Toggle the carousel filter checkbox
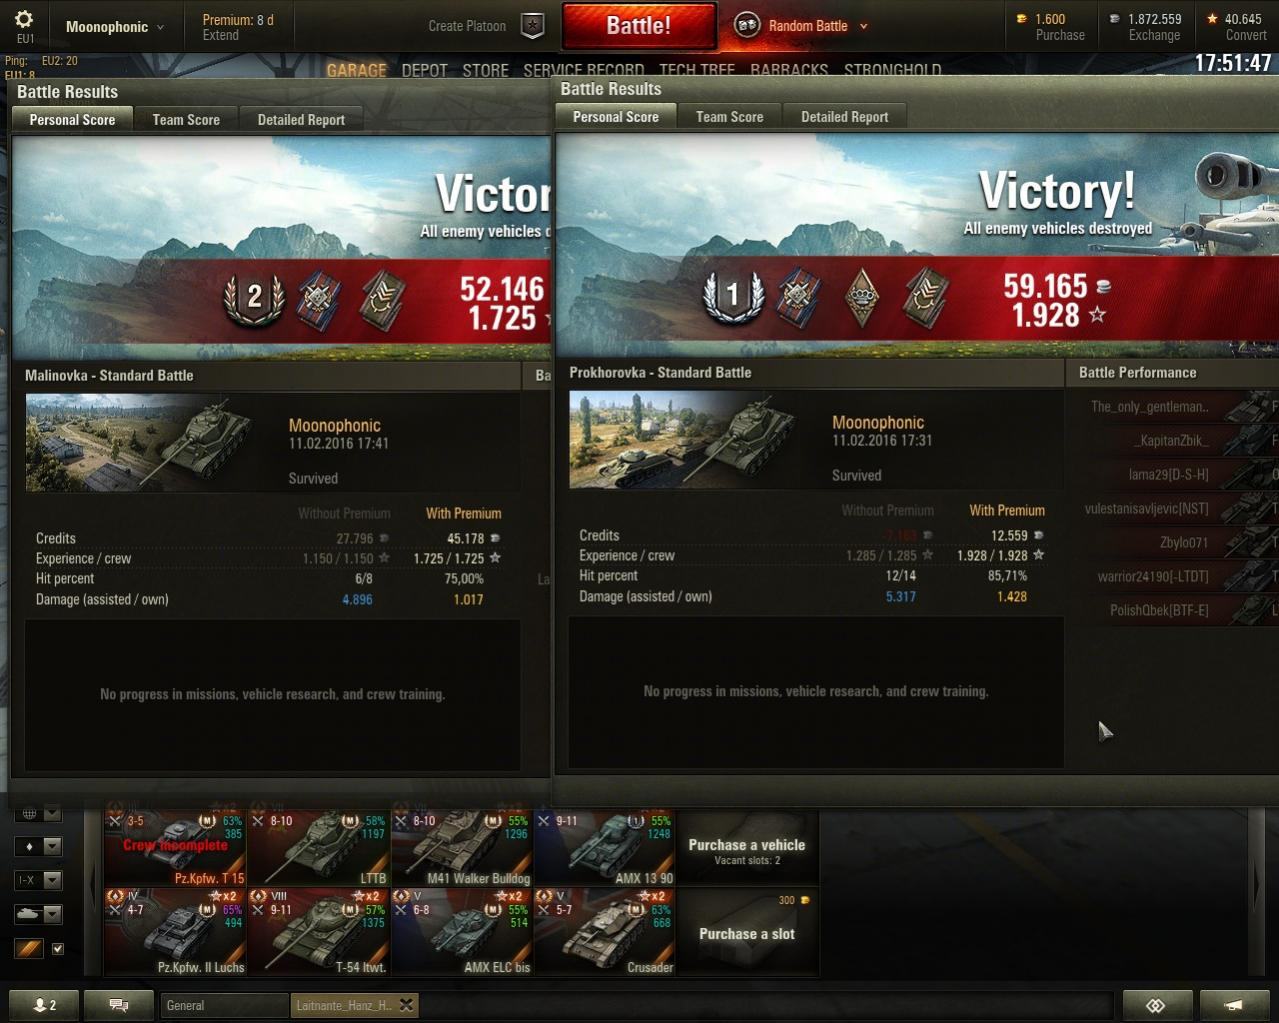Image resolution: width=1279 pixels, height=1023 pixels. coord(58,948)
